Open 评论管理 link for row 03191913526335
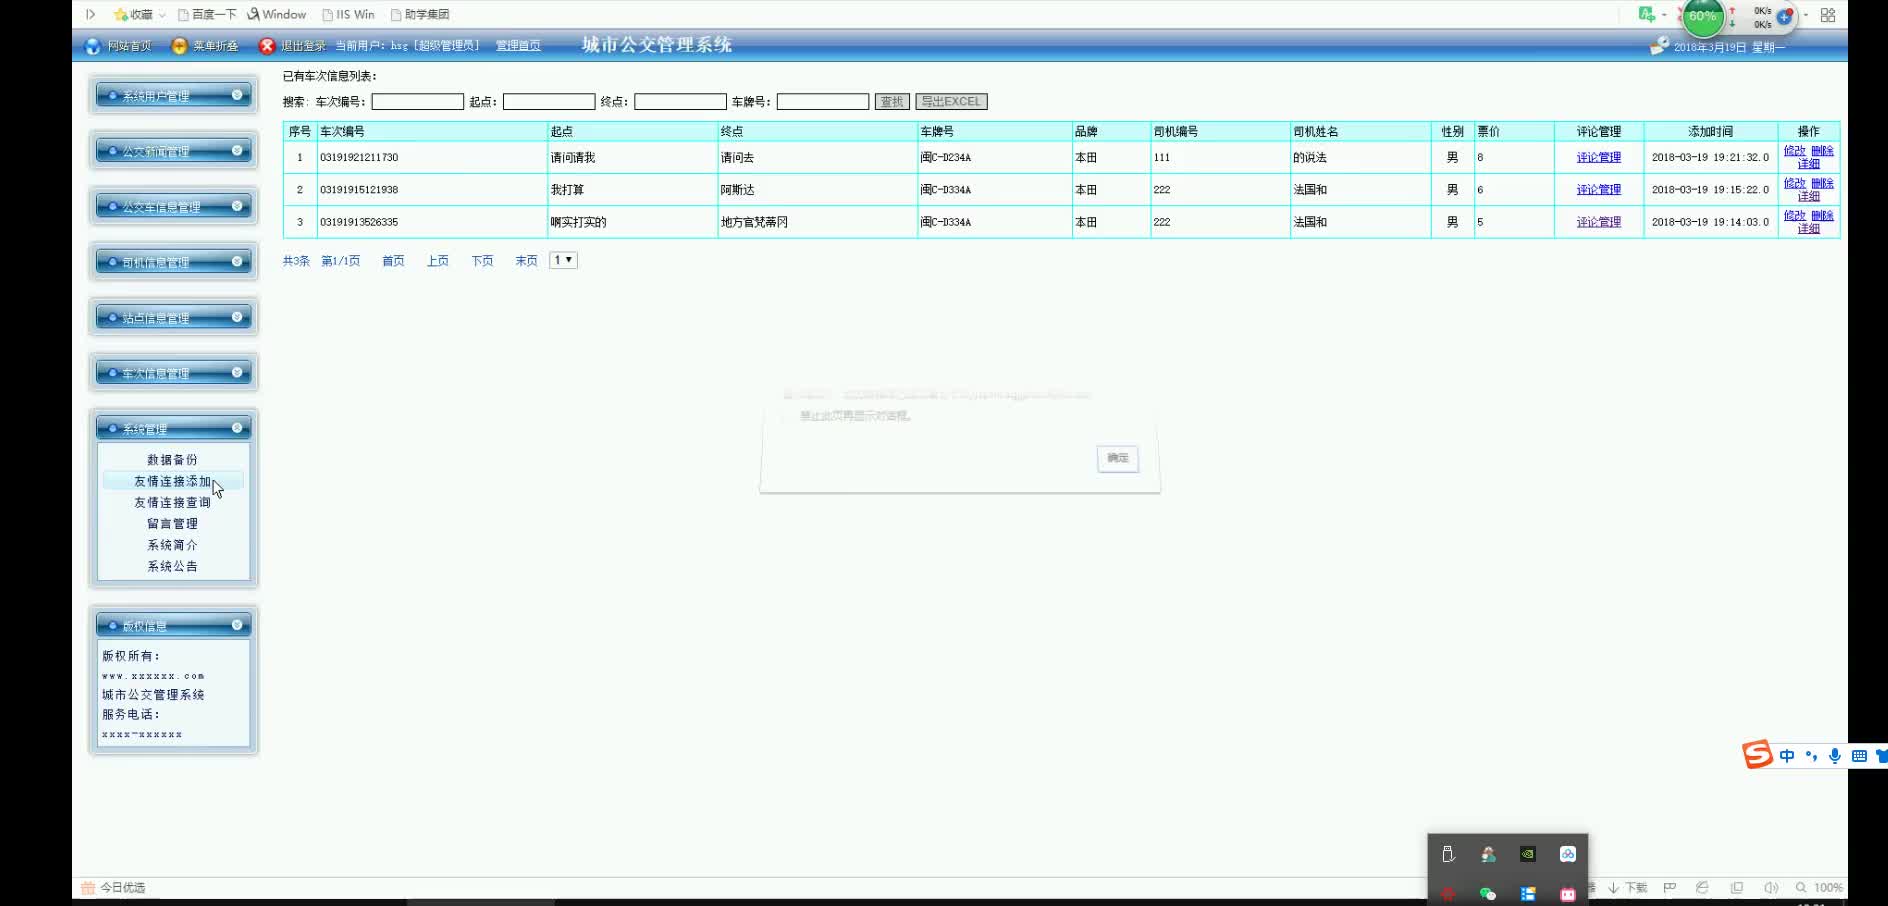Screen dimensions: 1888x906 [x=1598, y=222]
